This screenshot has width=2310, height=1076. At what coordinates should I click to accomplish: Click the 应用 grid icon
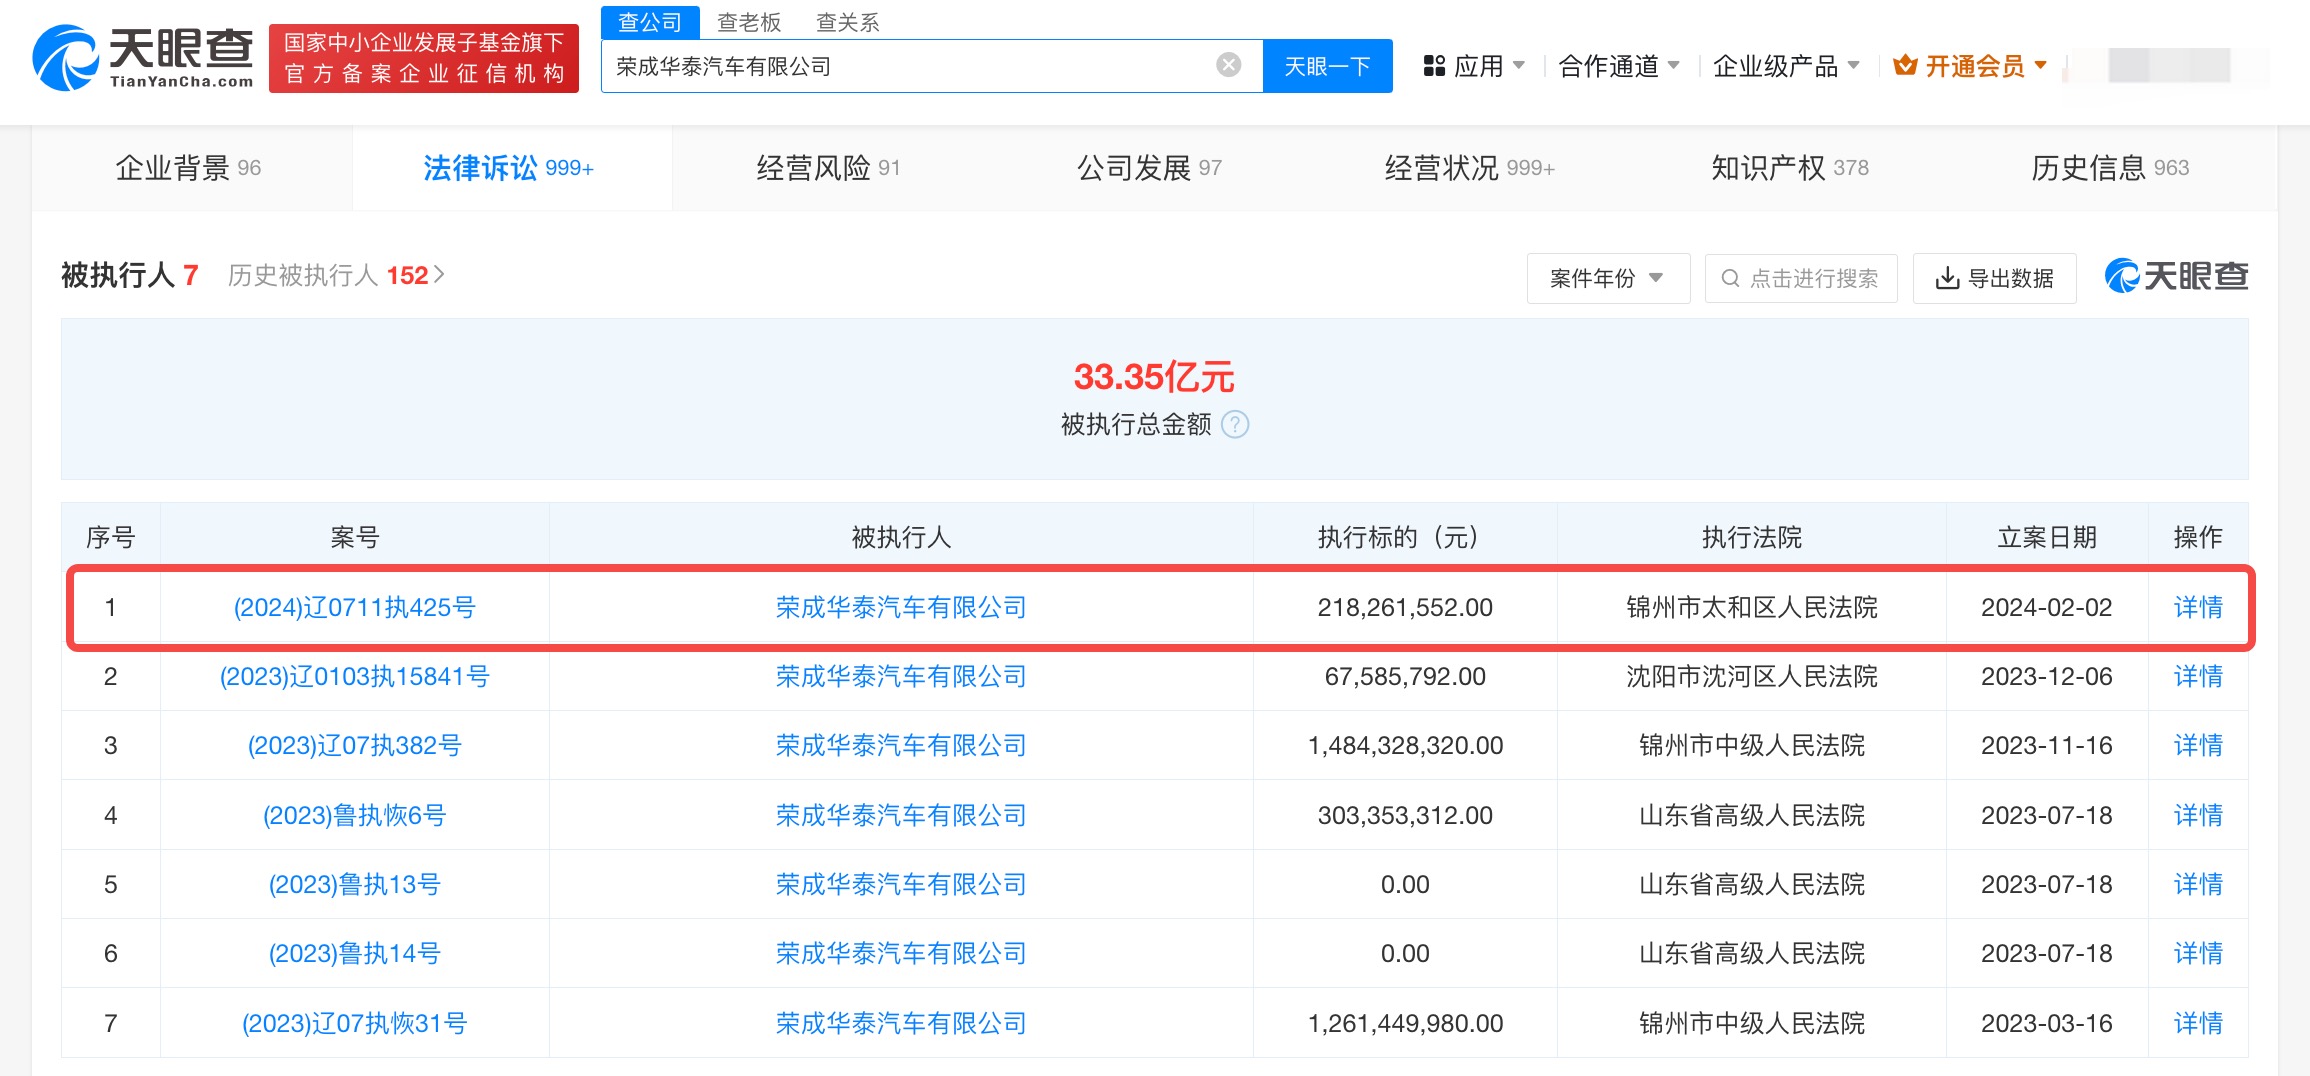[x=1434, y=66]
